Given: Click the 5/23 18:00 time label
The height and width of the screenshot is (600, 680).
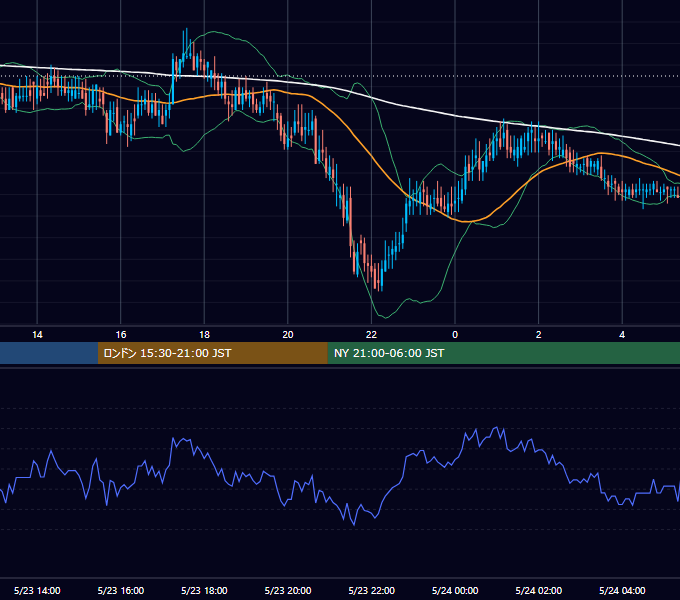Looking at the screenshot, I should click(204, 590).
